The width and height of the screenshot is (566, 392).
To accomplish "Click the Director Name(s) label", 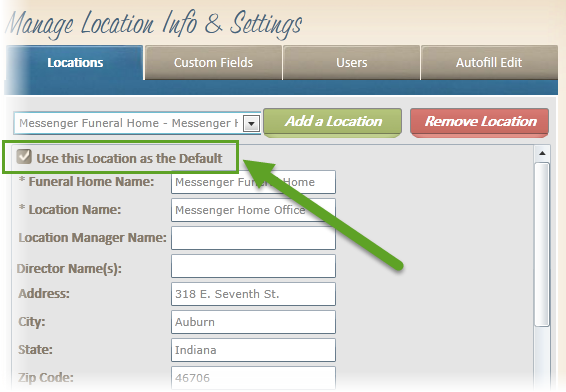I will tap(69, 269).
